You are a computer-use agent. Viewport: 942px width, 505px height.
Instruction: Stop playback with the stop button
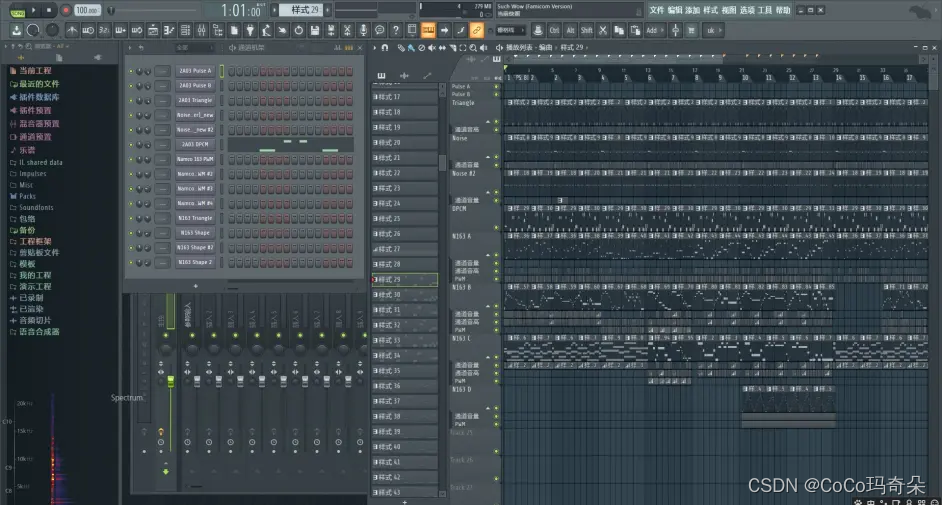click(49, 10)
